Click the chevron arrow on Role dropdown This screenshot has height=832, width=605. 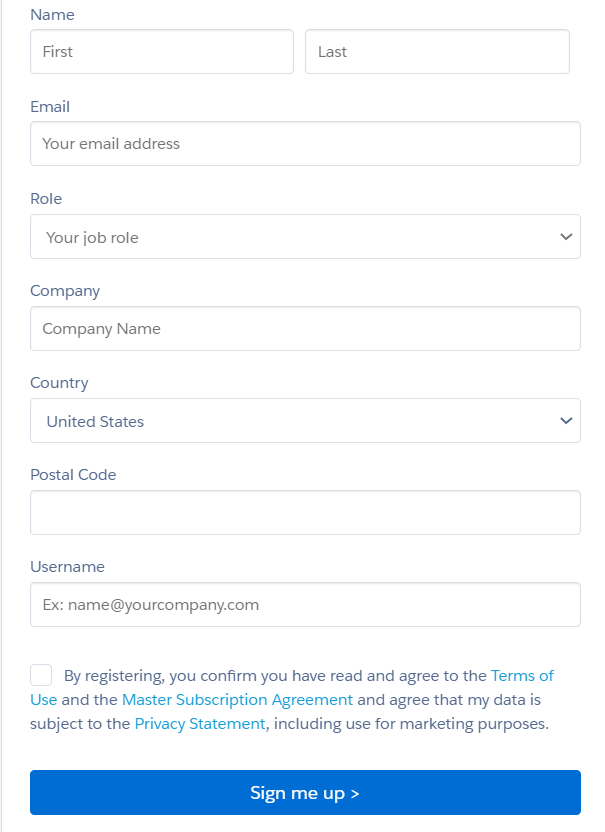point(566,237)
